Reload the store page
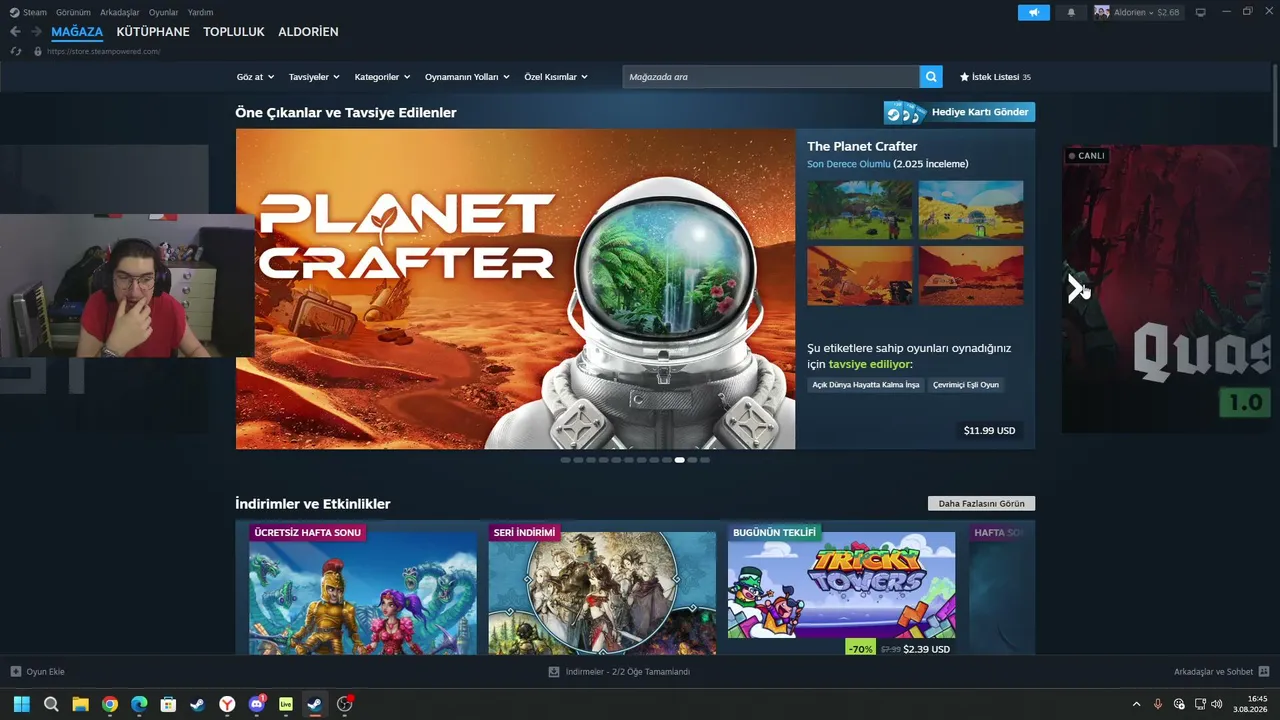Screen dimensions: 1280x720 pyautogui.click(x=16, y=51)
